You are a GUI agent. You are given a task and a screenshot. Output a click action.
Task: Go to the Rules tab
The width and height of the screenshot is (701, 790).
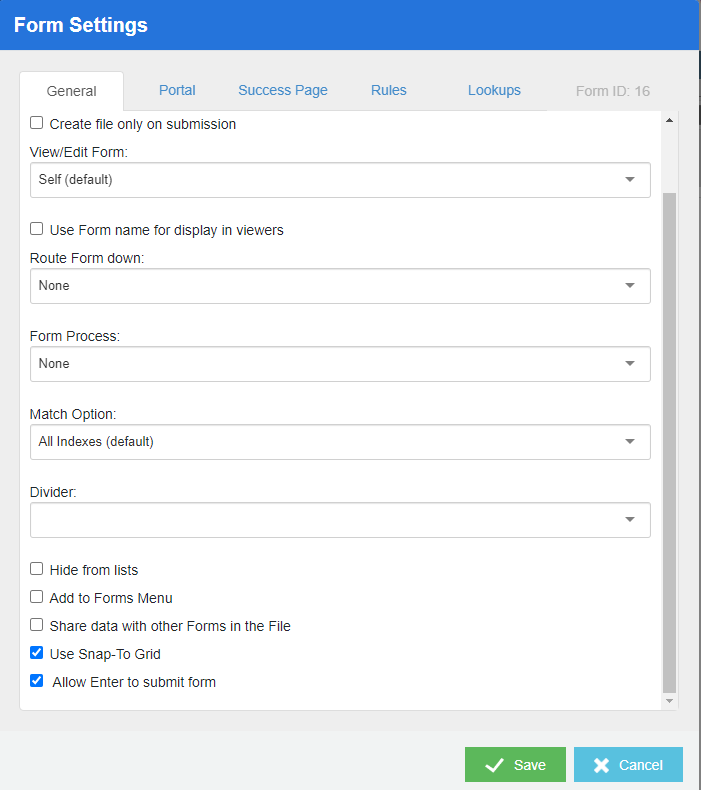pyautogui.click(x=389, y=90)
